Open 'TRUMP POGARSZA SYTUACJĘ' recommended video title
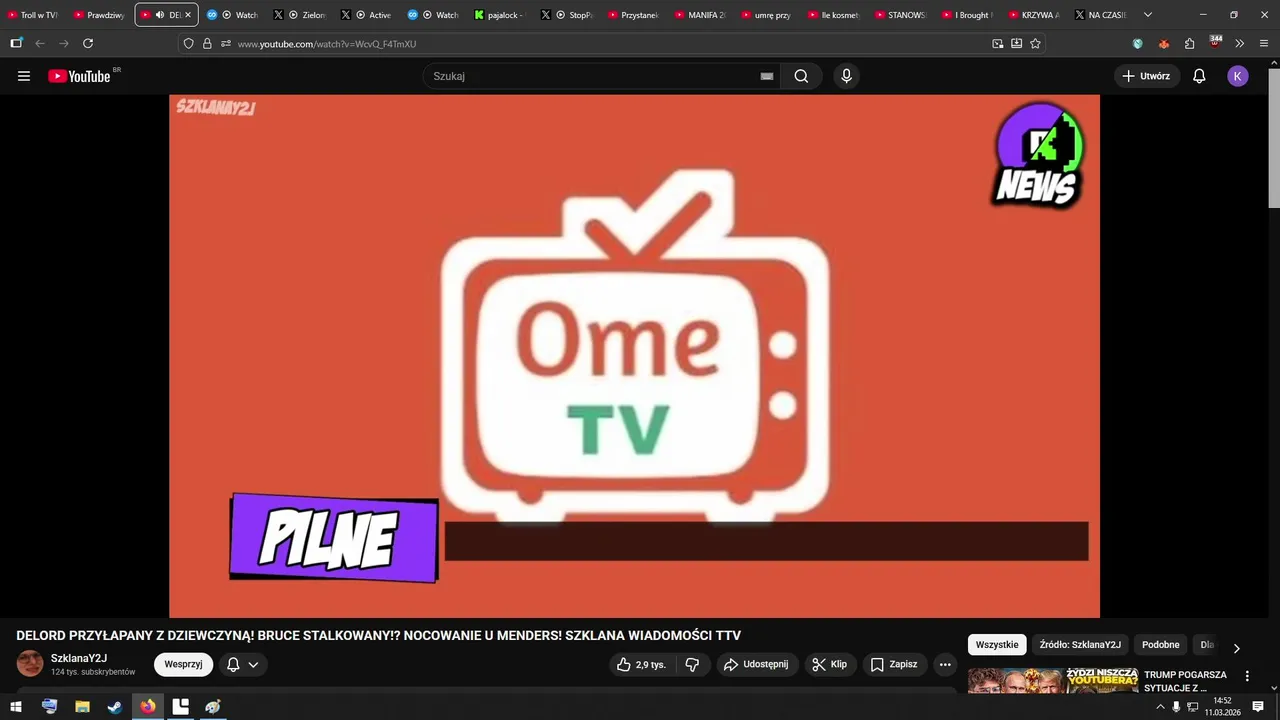The image size is (1280, 720). 1185,681
